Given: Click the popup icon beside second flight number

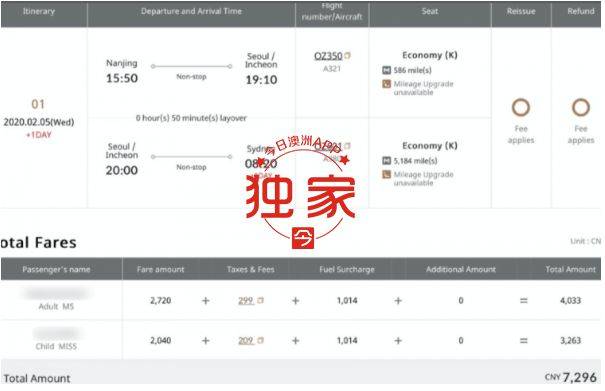Looking at the screenshot, I should pos(347,146).
